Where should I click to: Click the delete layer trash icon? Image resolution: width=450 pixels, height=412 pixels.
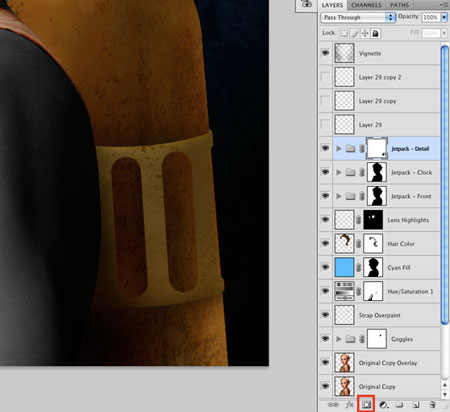click(432, 405)
